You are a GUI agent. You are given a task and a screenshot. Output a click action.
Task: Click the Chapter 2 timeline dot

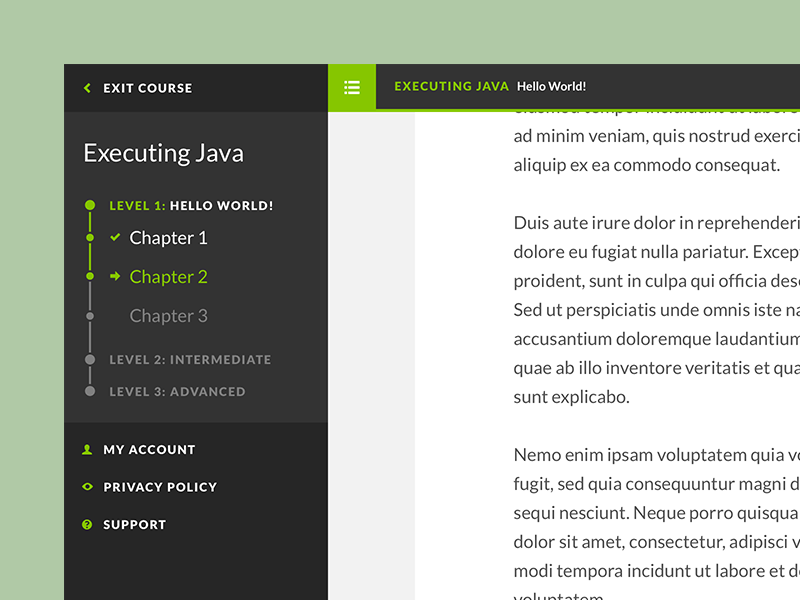[90, 276]
